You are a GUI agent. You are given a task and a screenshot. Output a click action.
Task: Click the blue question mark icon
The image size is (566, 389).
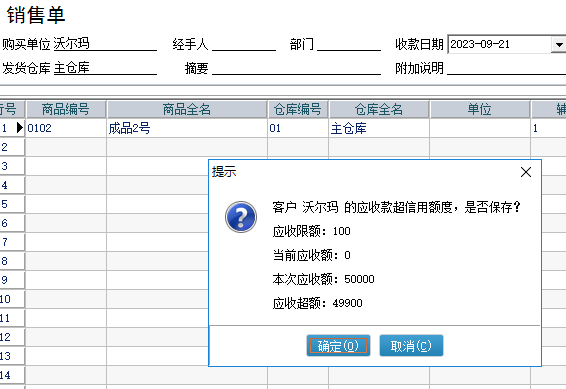tap(241, 217)
